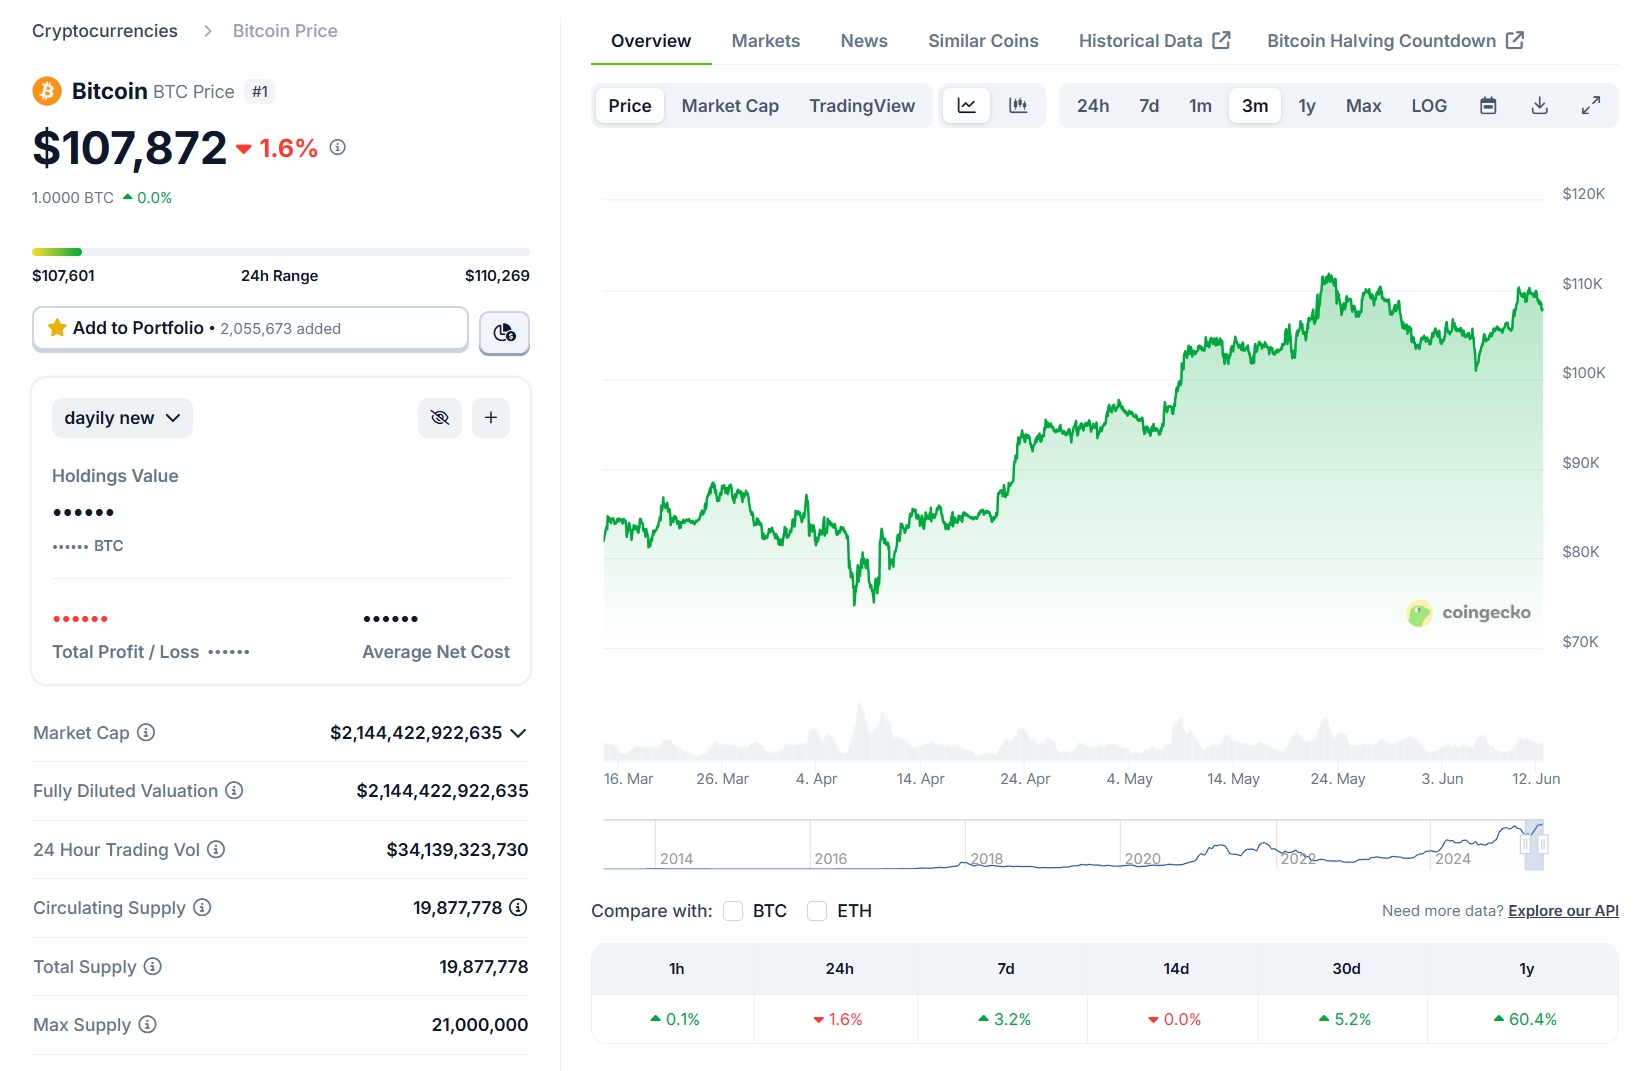Select Market Cap chart mode
This screenshot has height=1071, width=1646.
(730, 105)
